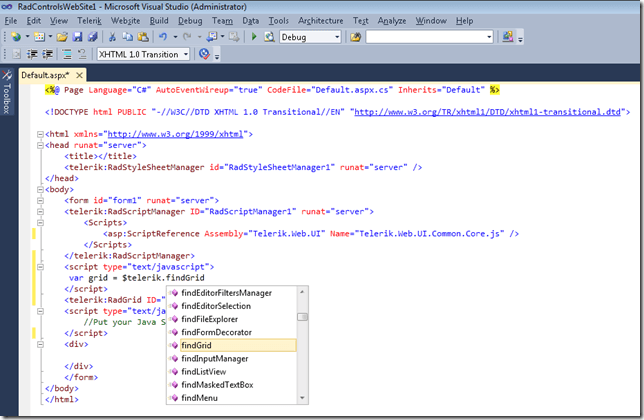Click the Add New Item toolbar icon
The image size is (644, 420).
39,37
